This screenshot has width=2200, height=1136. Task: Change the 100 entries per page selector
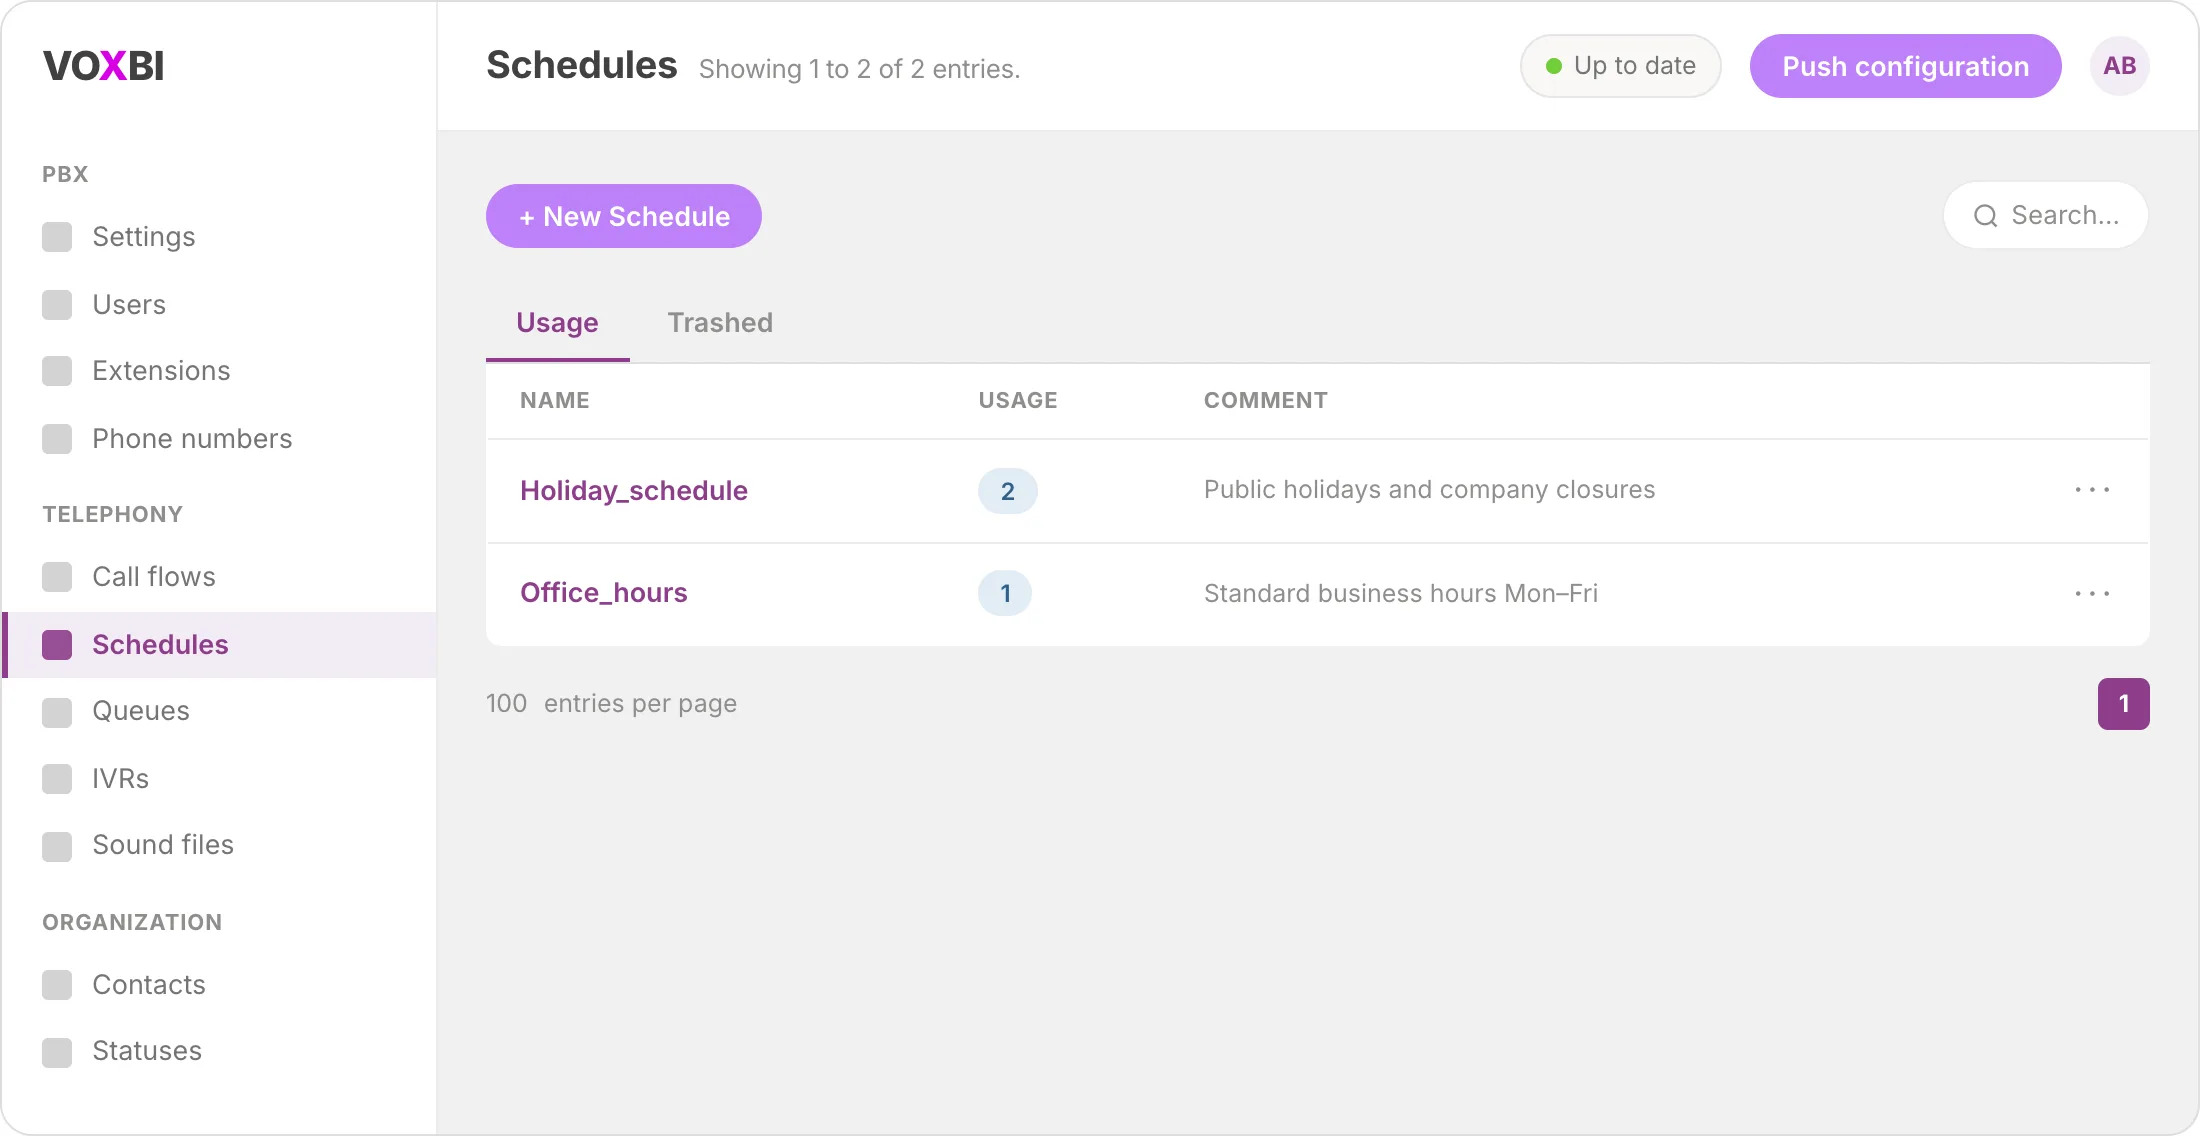pos(506,704)
